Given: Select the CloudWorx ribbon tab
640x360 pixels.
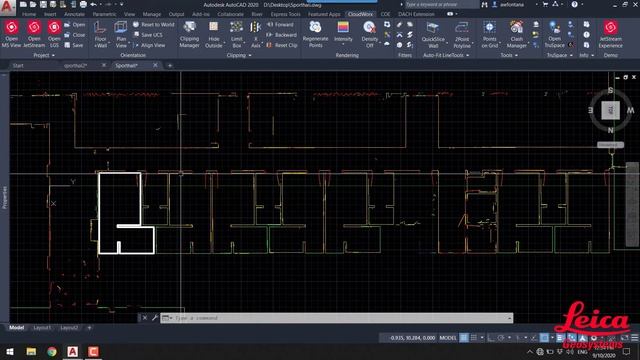Looking at the screenshot, I should coord(360,14).
